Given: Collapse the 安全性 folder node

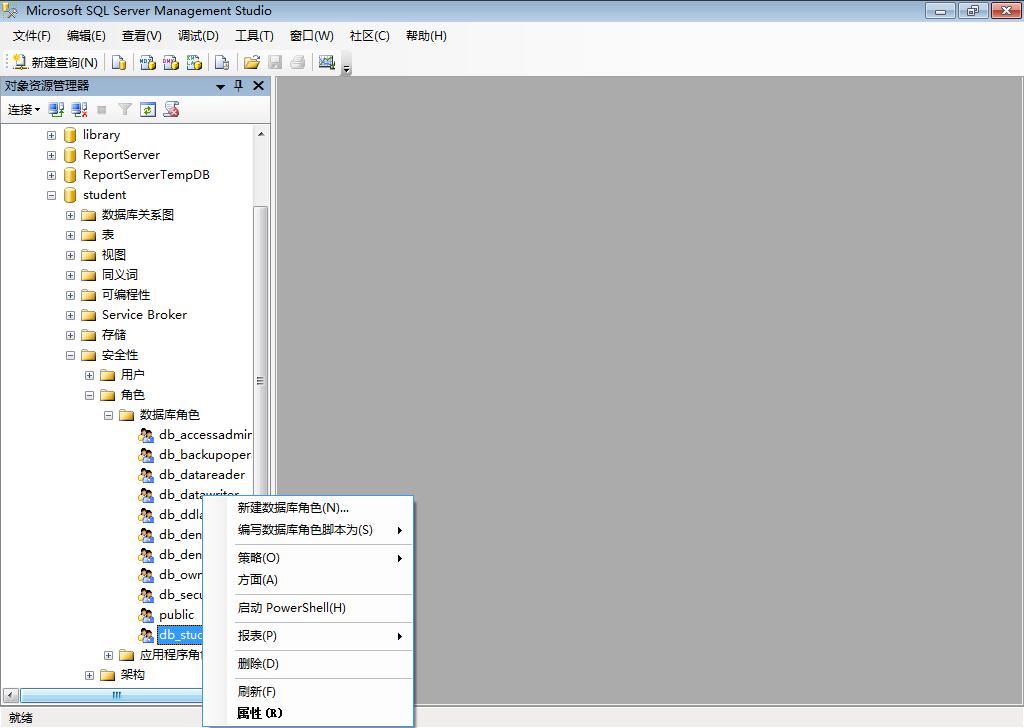Looking at the screenshot, I should tap(71, 355).
